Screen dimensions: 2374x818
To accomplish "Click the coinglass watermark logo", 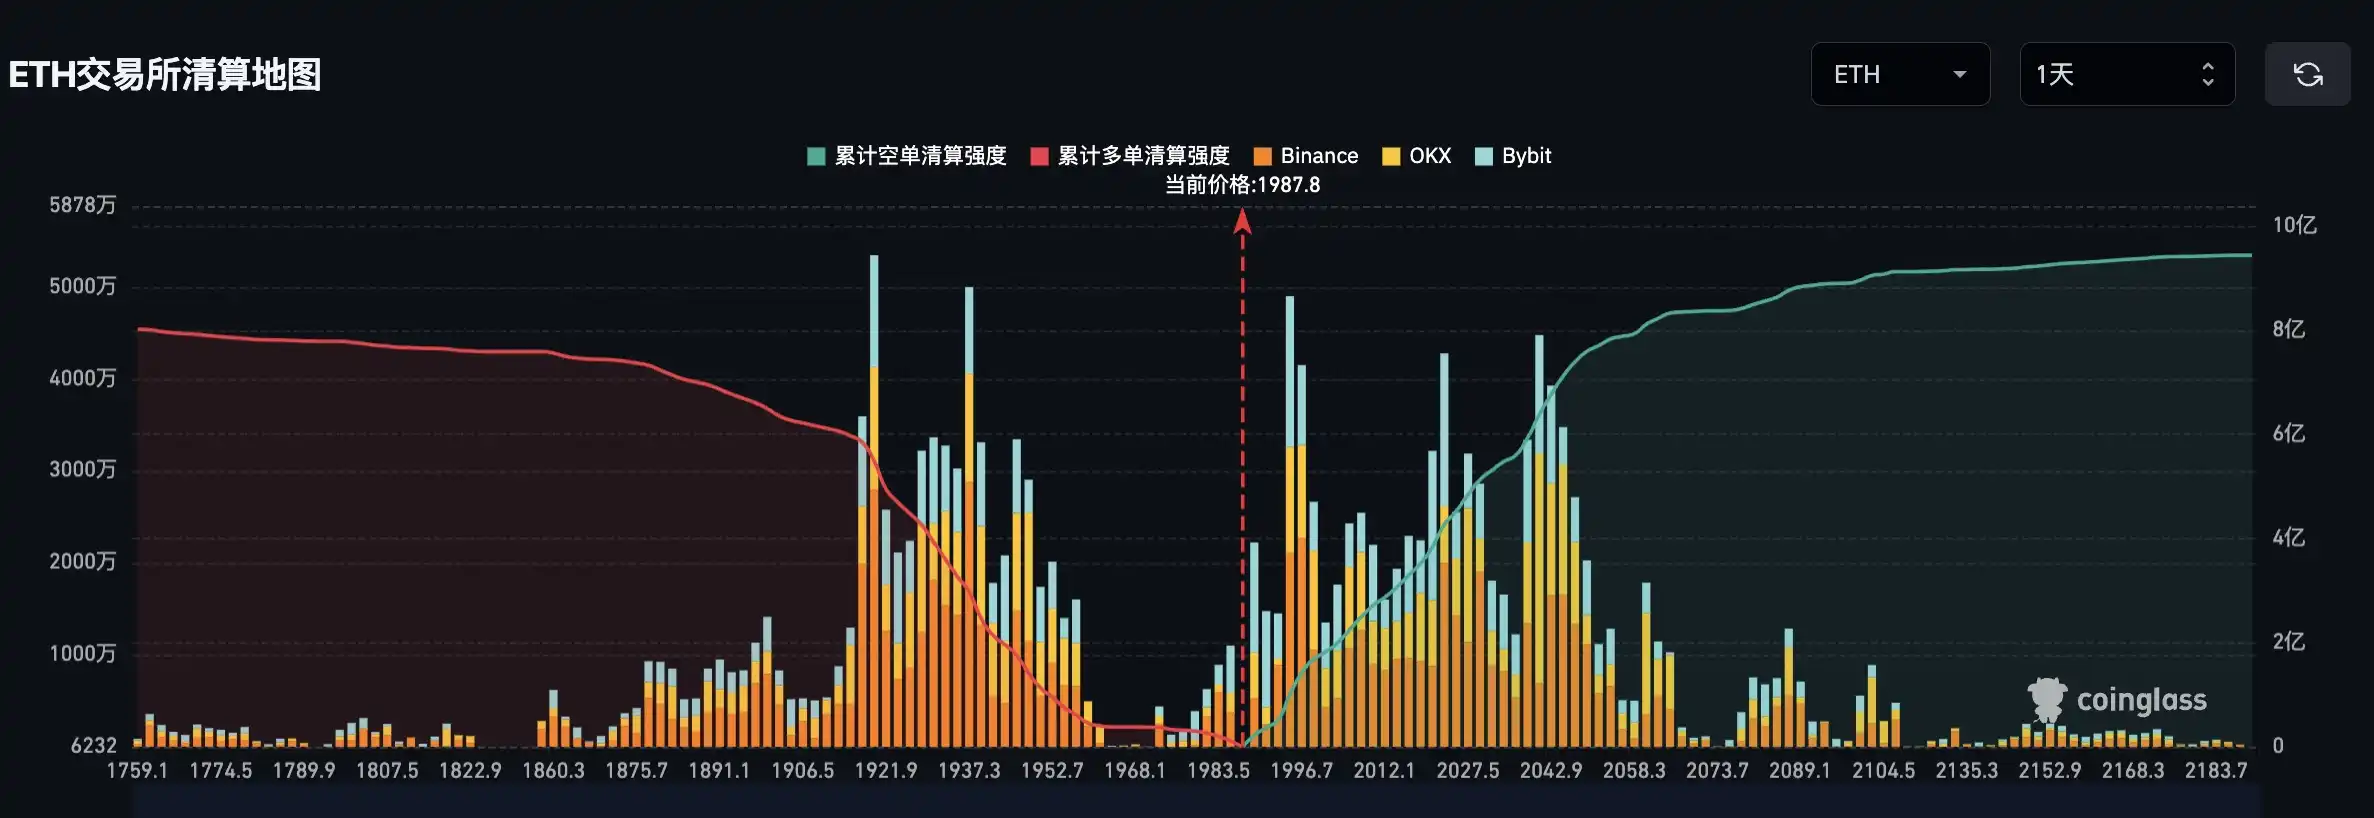I will (x=2117, y=699).
